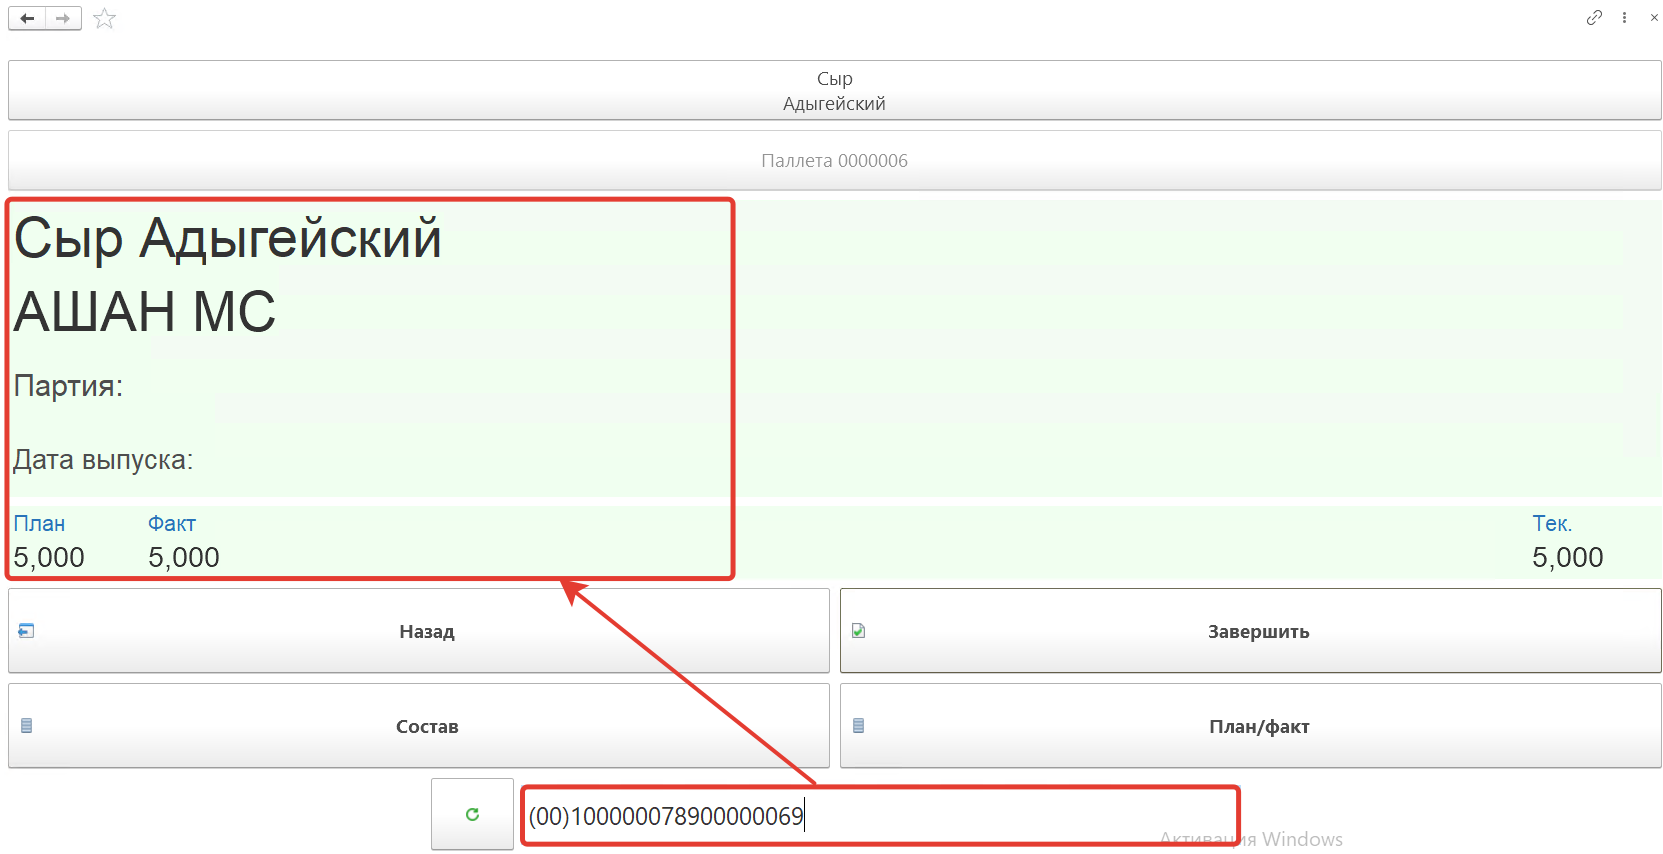Click the Дата выпуска: label
The image size is (1663, 854).
coord(103,460)
